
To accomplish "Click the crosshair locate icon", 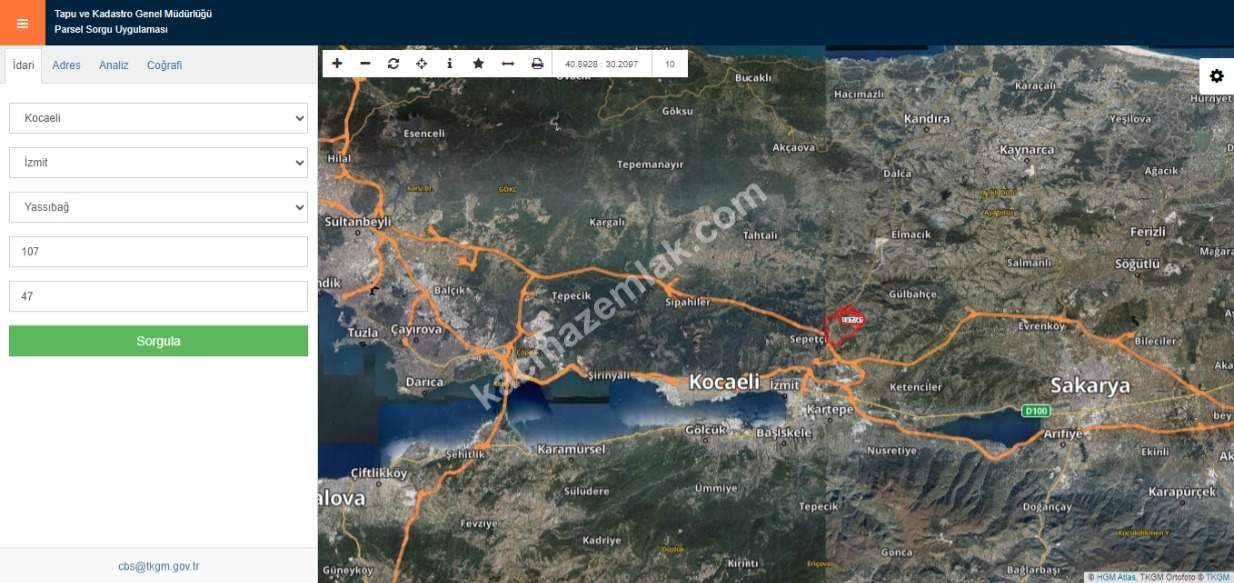I will 421,64.
